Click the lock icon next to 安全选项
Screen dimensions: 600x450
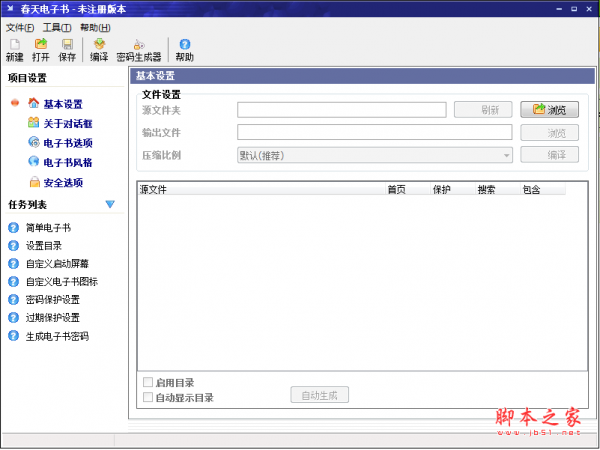(x=34, y=182)
